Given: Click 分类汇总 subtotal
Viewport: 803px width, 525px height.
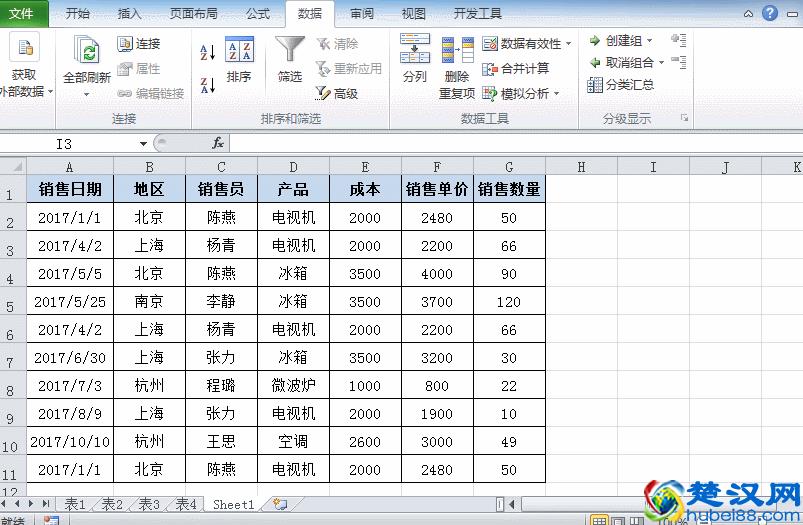Looking at the screenshot, I should coord(621,85).
